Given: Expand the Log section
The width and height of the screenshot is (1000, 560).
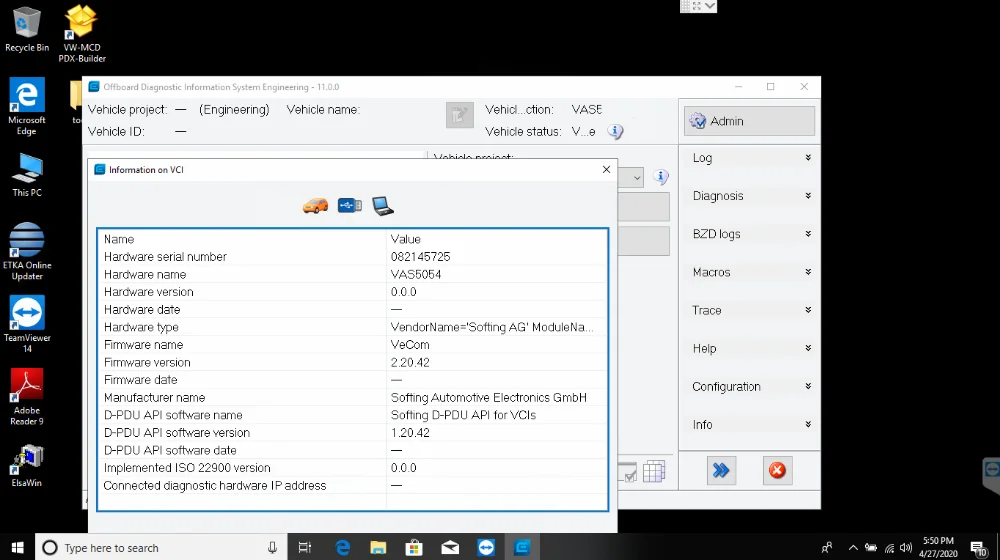Looking at the screenshot, I should coord(749,158).
